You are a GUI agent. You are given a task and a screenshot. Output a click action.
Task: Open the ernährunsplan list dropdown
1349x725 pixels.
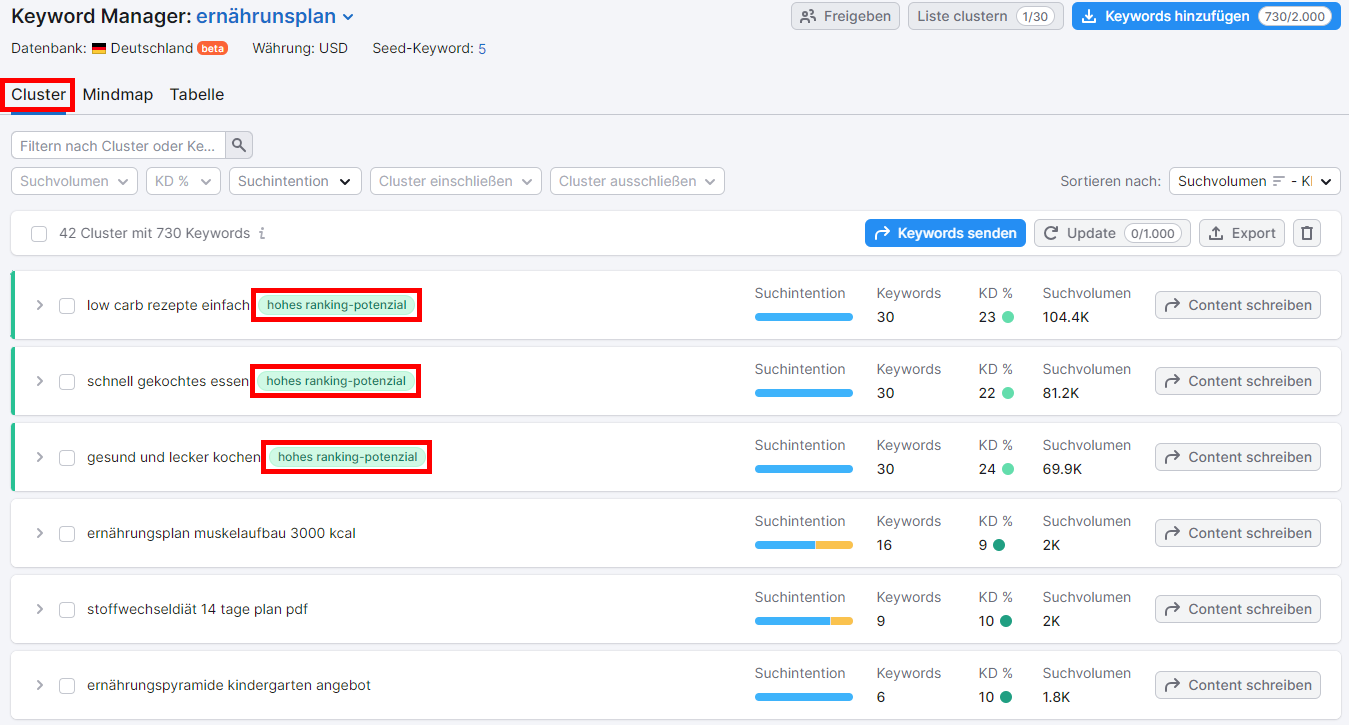[x=275, y=16]
